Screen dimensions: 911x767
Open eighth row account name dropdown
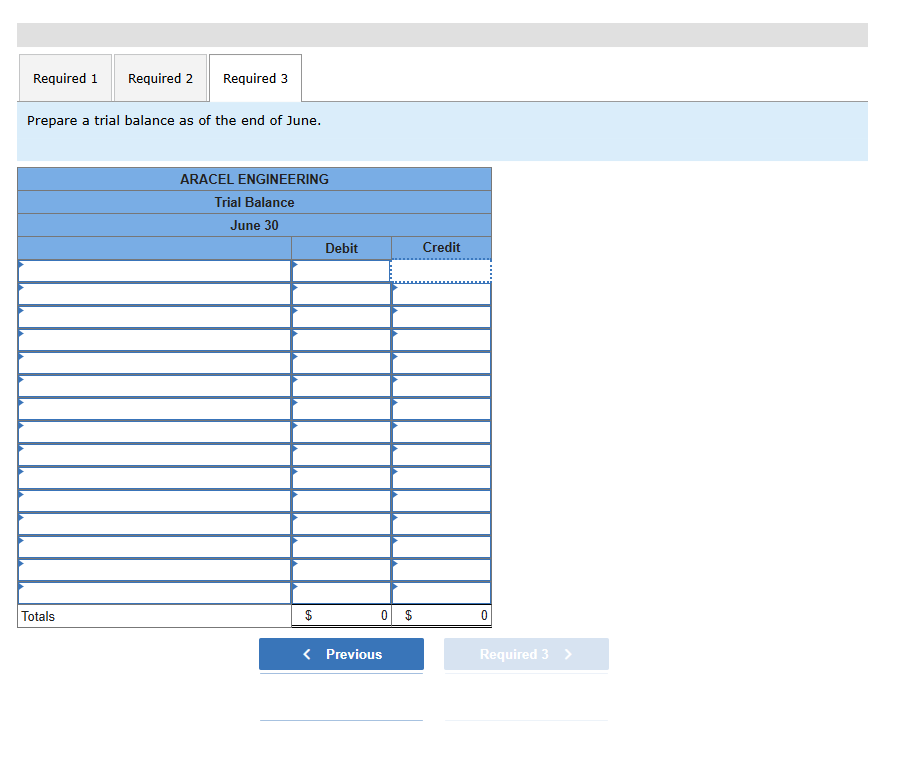tap(155, 432)
